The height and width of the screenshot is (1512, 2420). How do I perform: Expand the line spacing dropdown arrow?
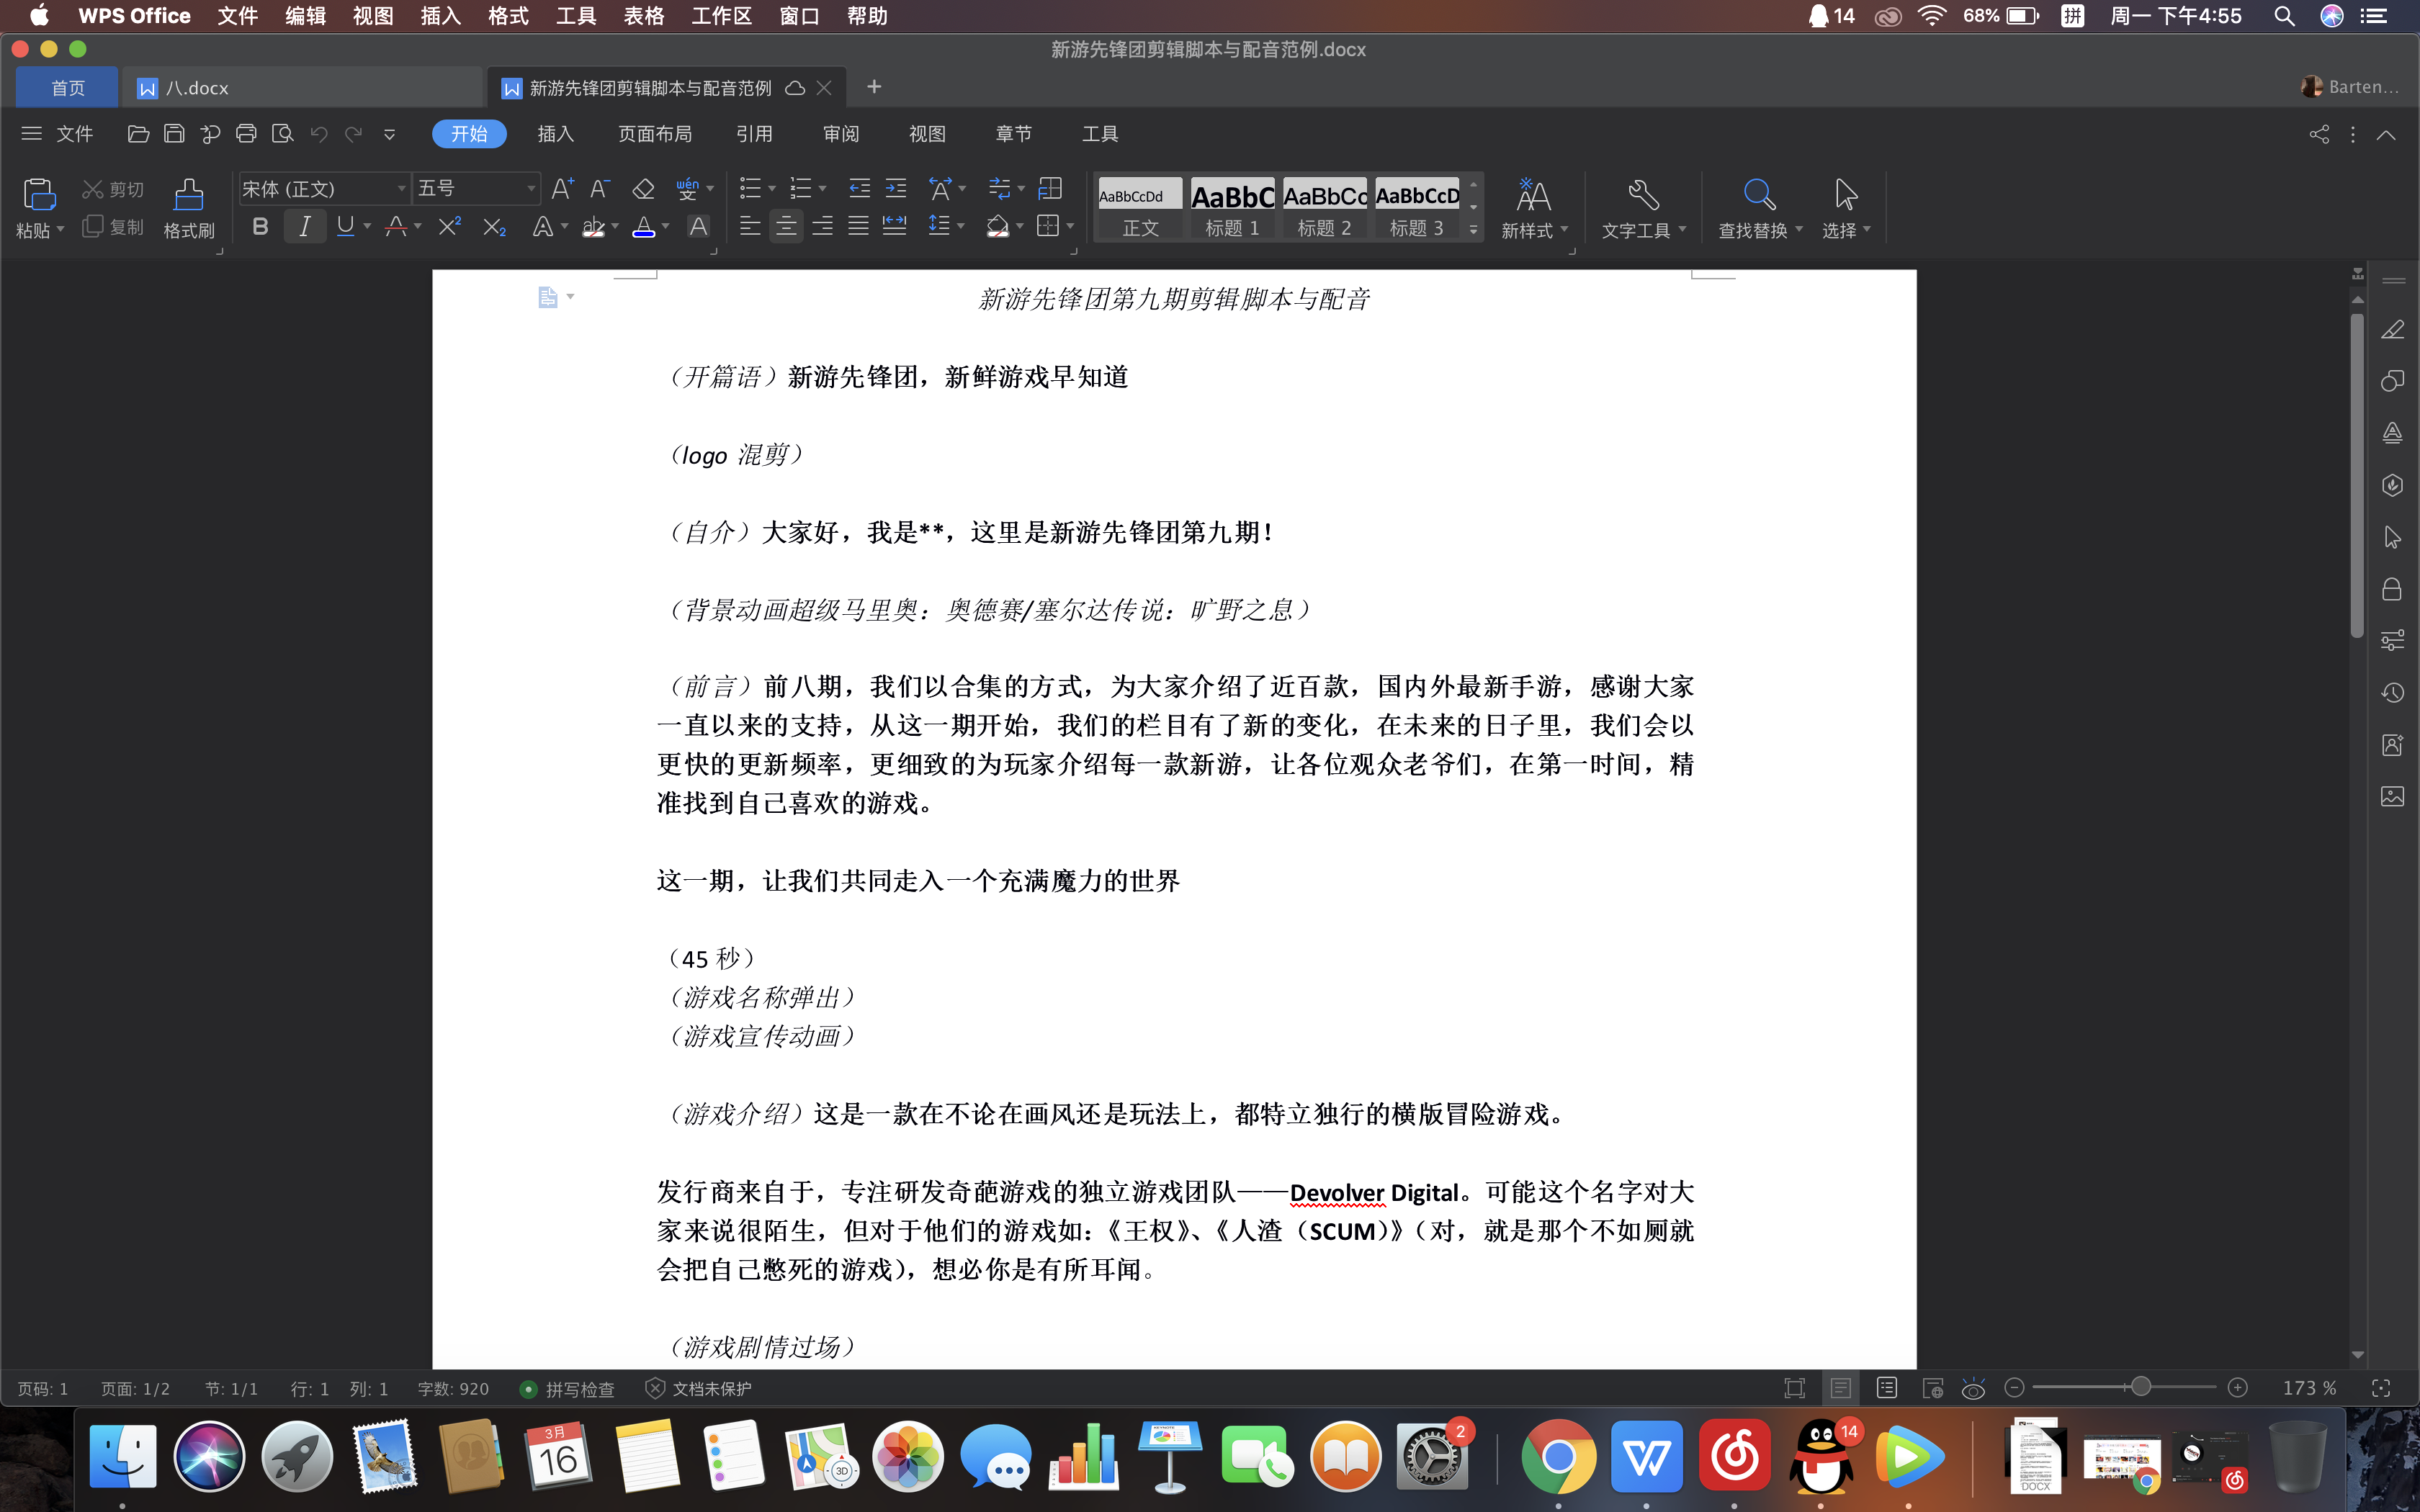[x=961, y=227]
